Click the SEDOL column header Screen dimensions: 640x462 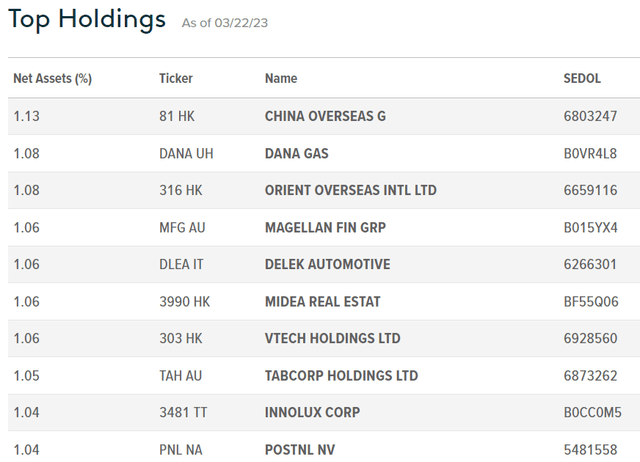click(583, 78)
